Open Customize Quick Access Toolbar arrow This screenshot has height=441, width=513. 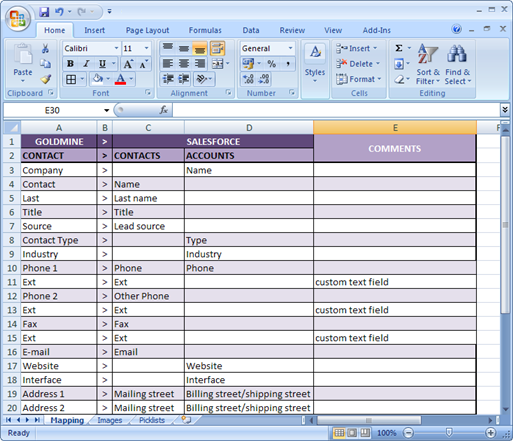tap(109, 12)
